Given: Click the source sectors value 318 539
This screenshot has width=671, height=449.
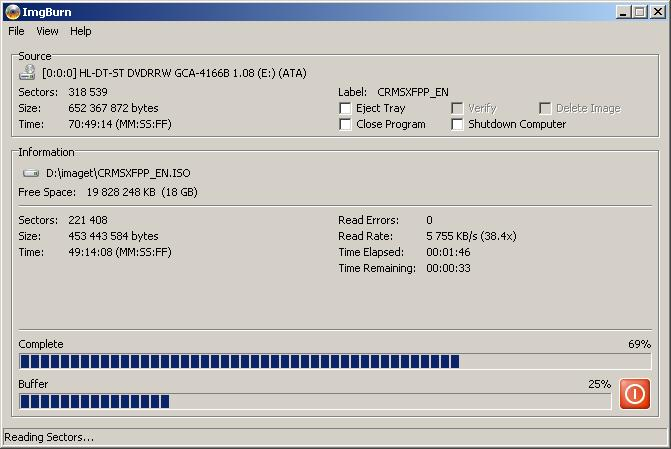Looking at the screenshot, I should (88, 92).
